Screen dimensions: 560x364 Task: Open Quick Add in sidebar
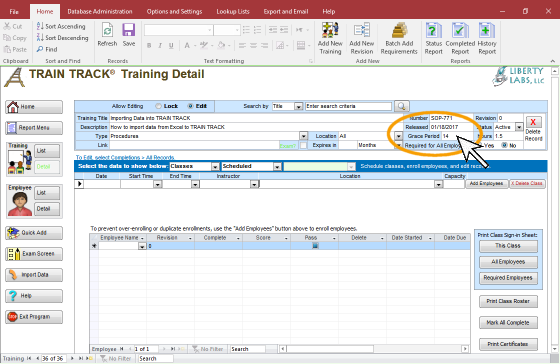point(34,233)
